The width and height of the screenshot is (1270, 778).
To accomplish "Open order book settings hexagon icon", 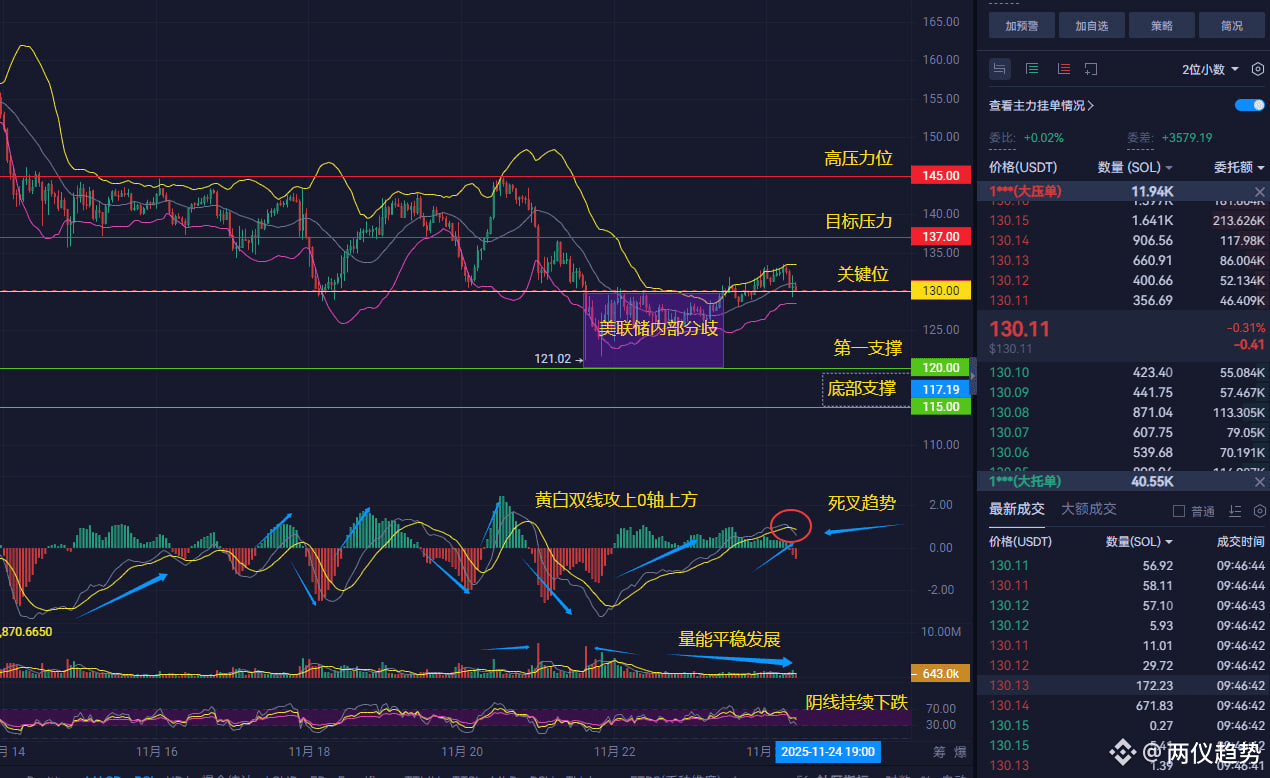I will coord(1258,69).
